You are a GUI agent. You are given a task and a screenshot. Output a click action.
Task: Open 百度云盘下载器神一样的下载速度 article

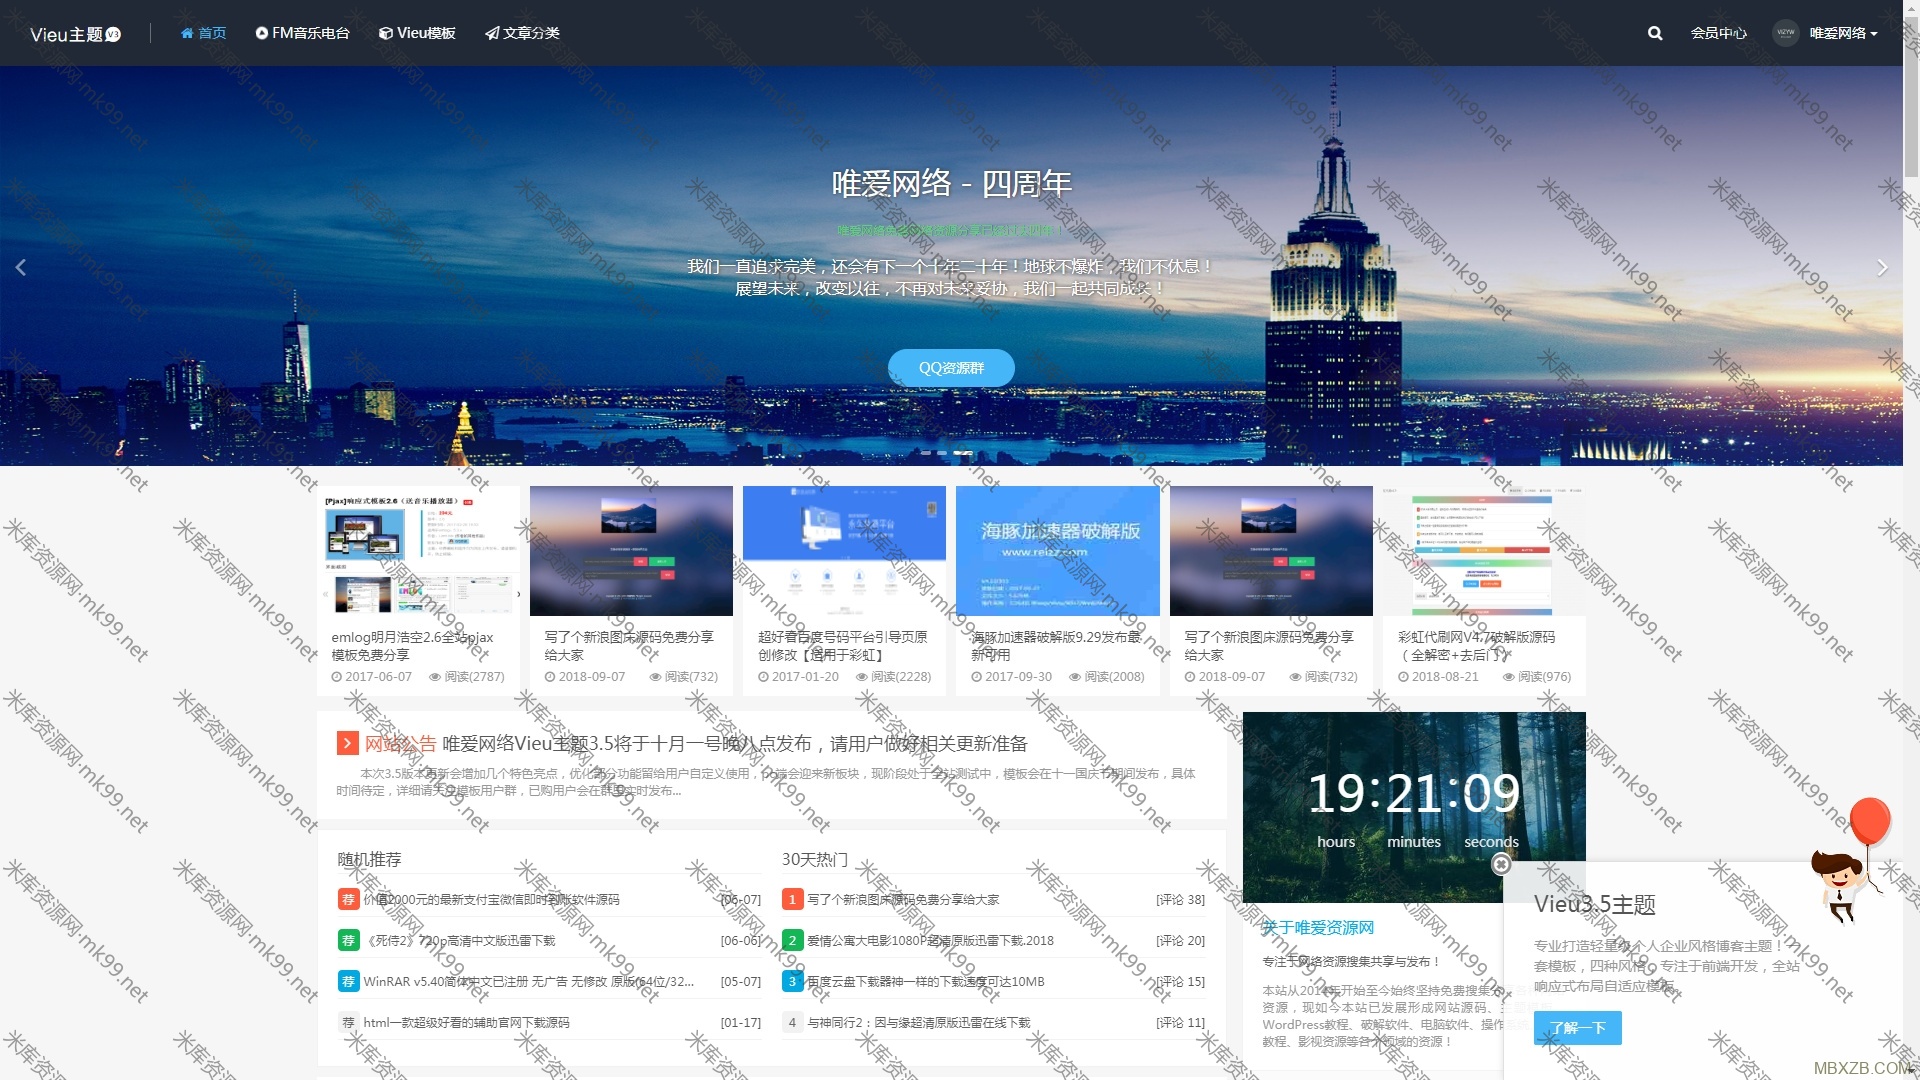(x=926, y=981)
